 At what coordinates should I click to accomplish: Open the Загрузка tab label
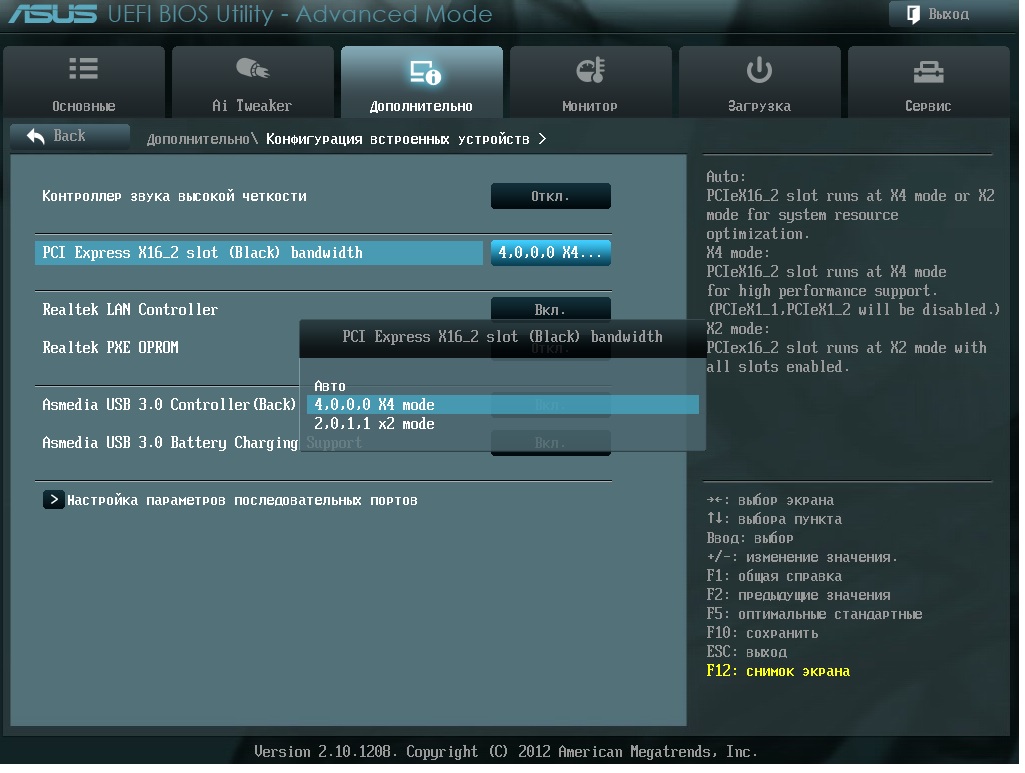(759, 106)
